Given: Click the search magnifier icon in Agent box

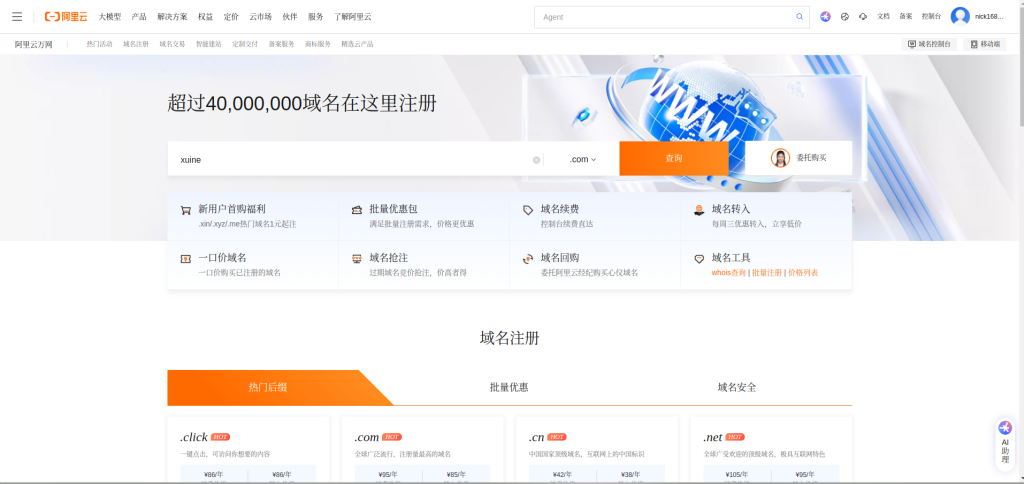Looking at the screenshot, I should pos(799,17).
